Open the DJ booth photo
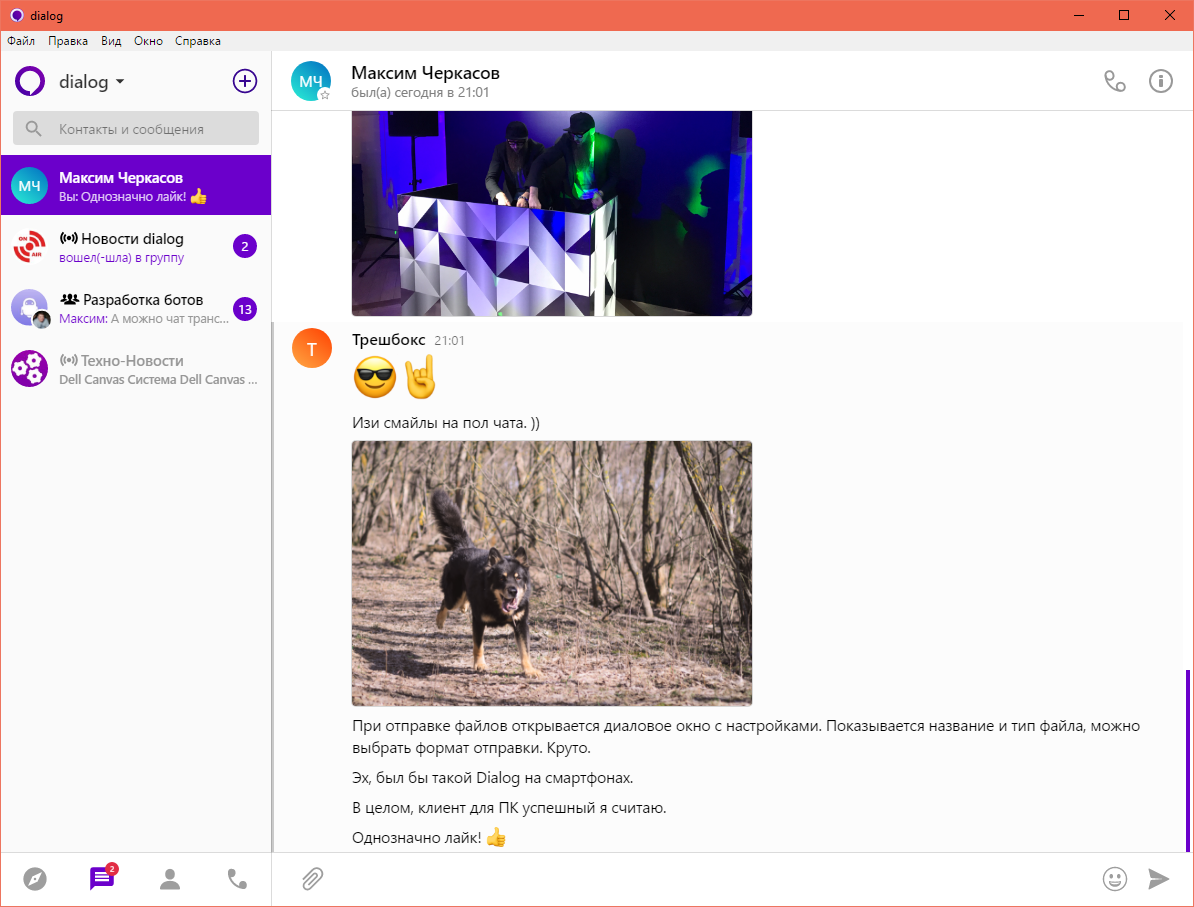The height and width of the screenshot is (907, 1194). pos(551,213)
